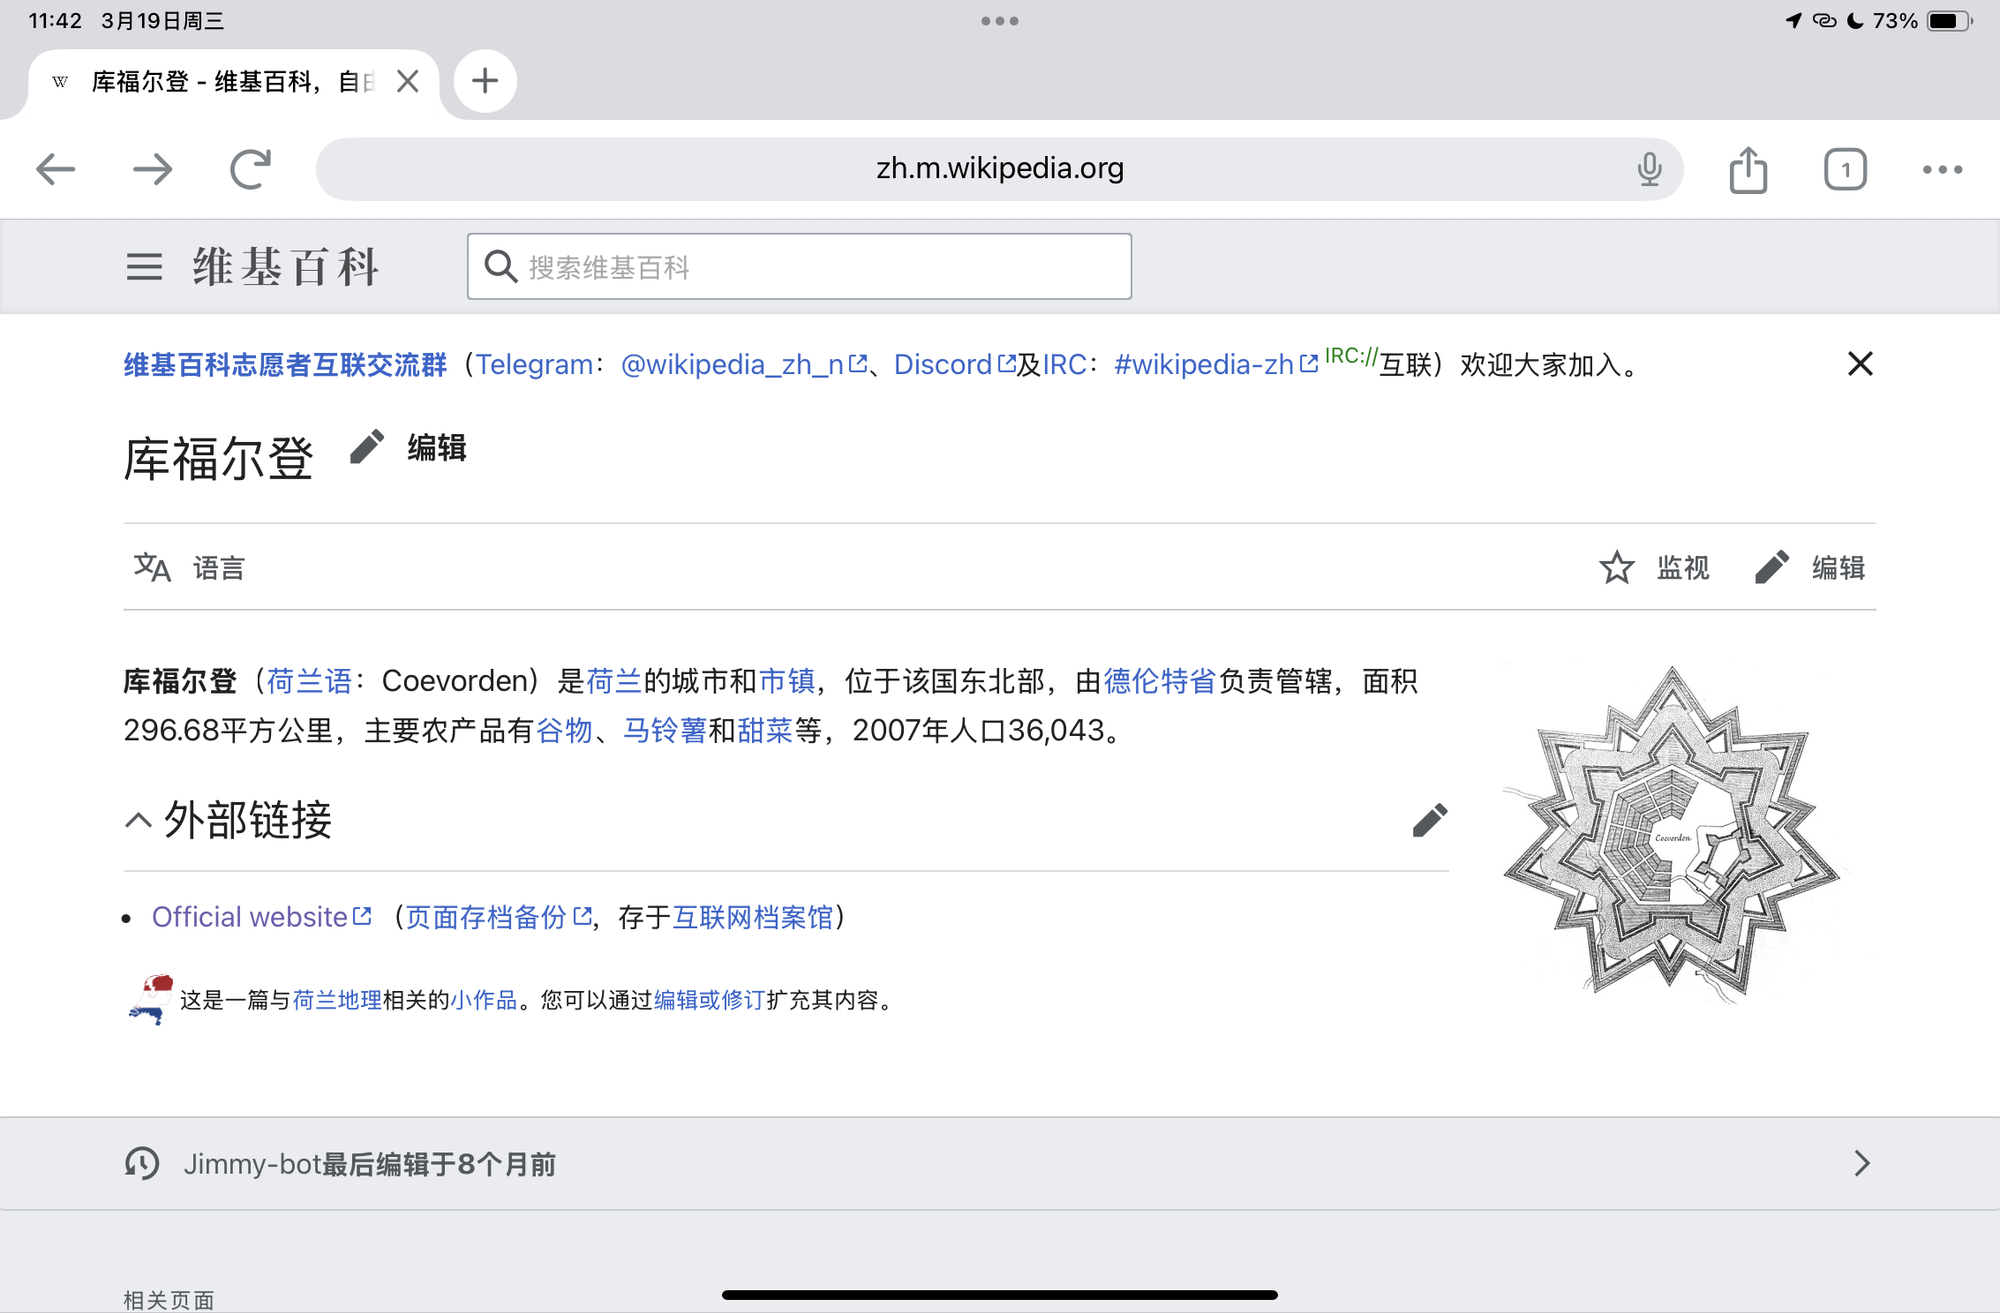Click the 搜索维基百科 search field
The image size is (2000, 1313).
pos(799,267)
